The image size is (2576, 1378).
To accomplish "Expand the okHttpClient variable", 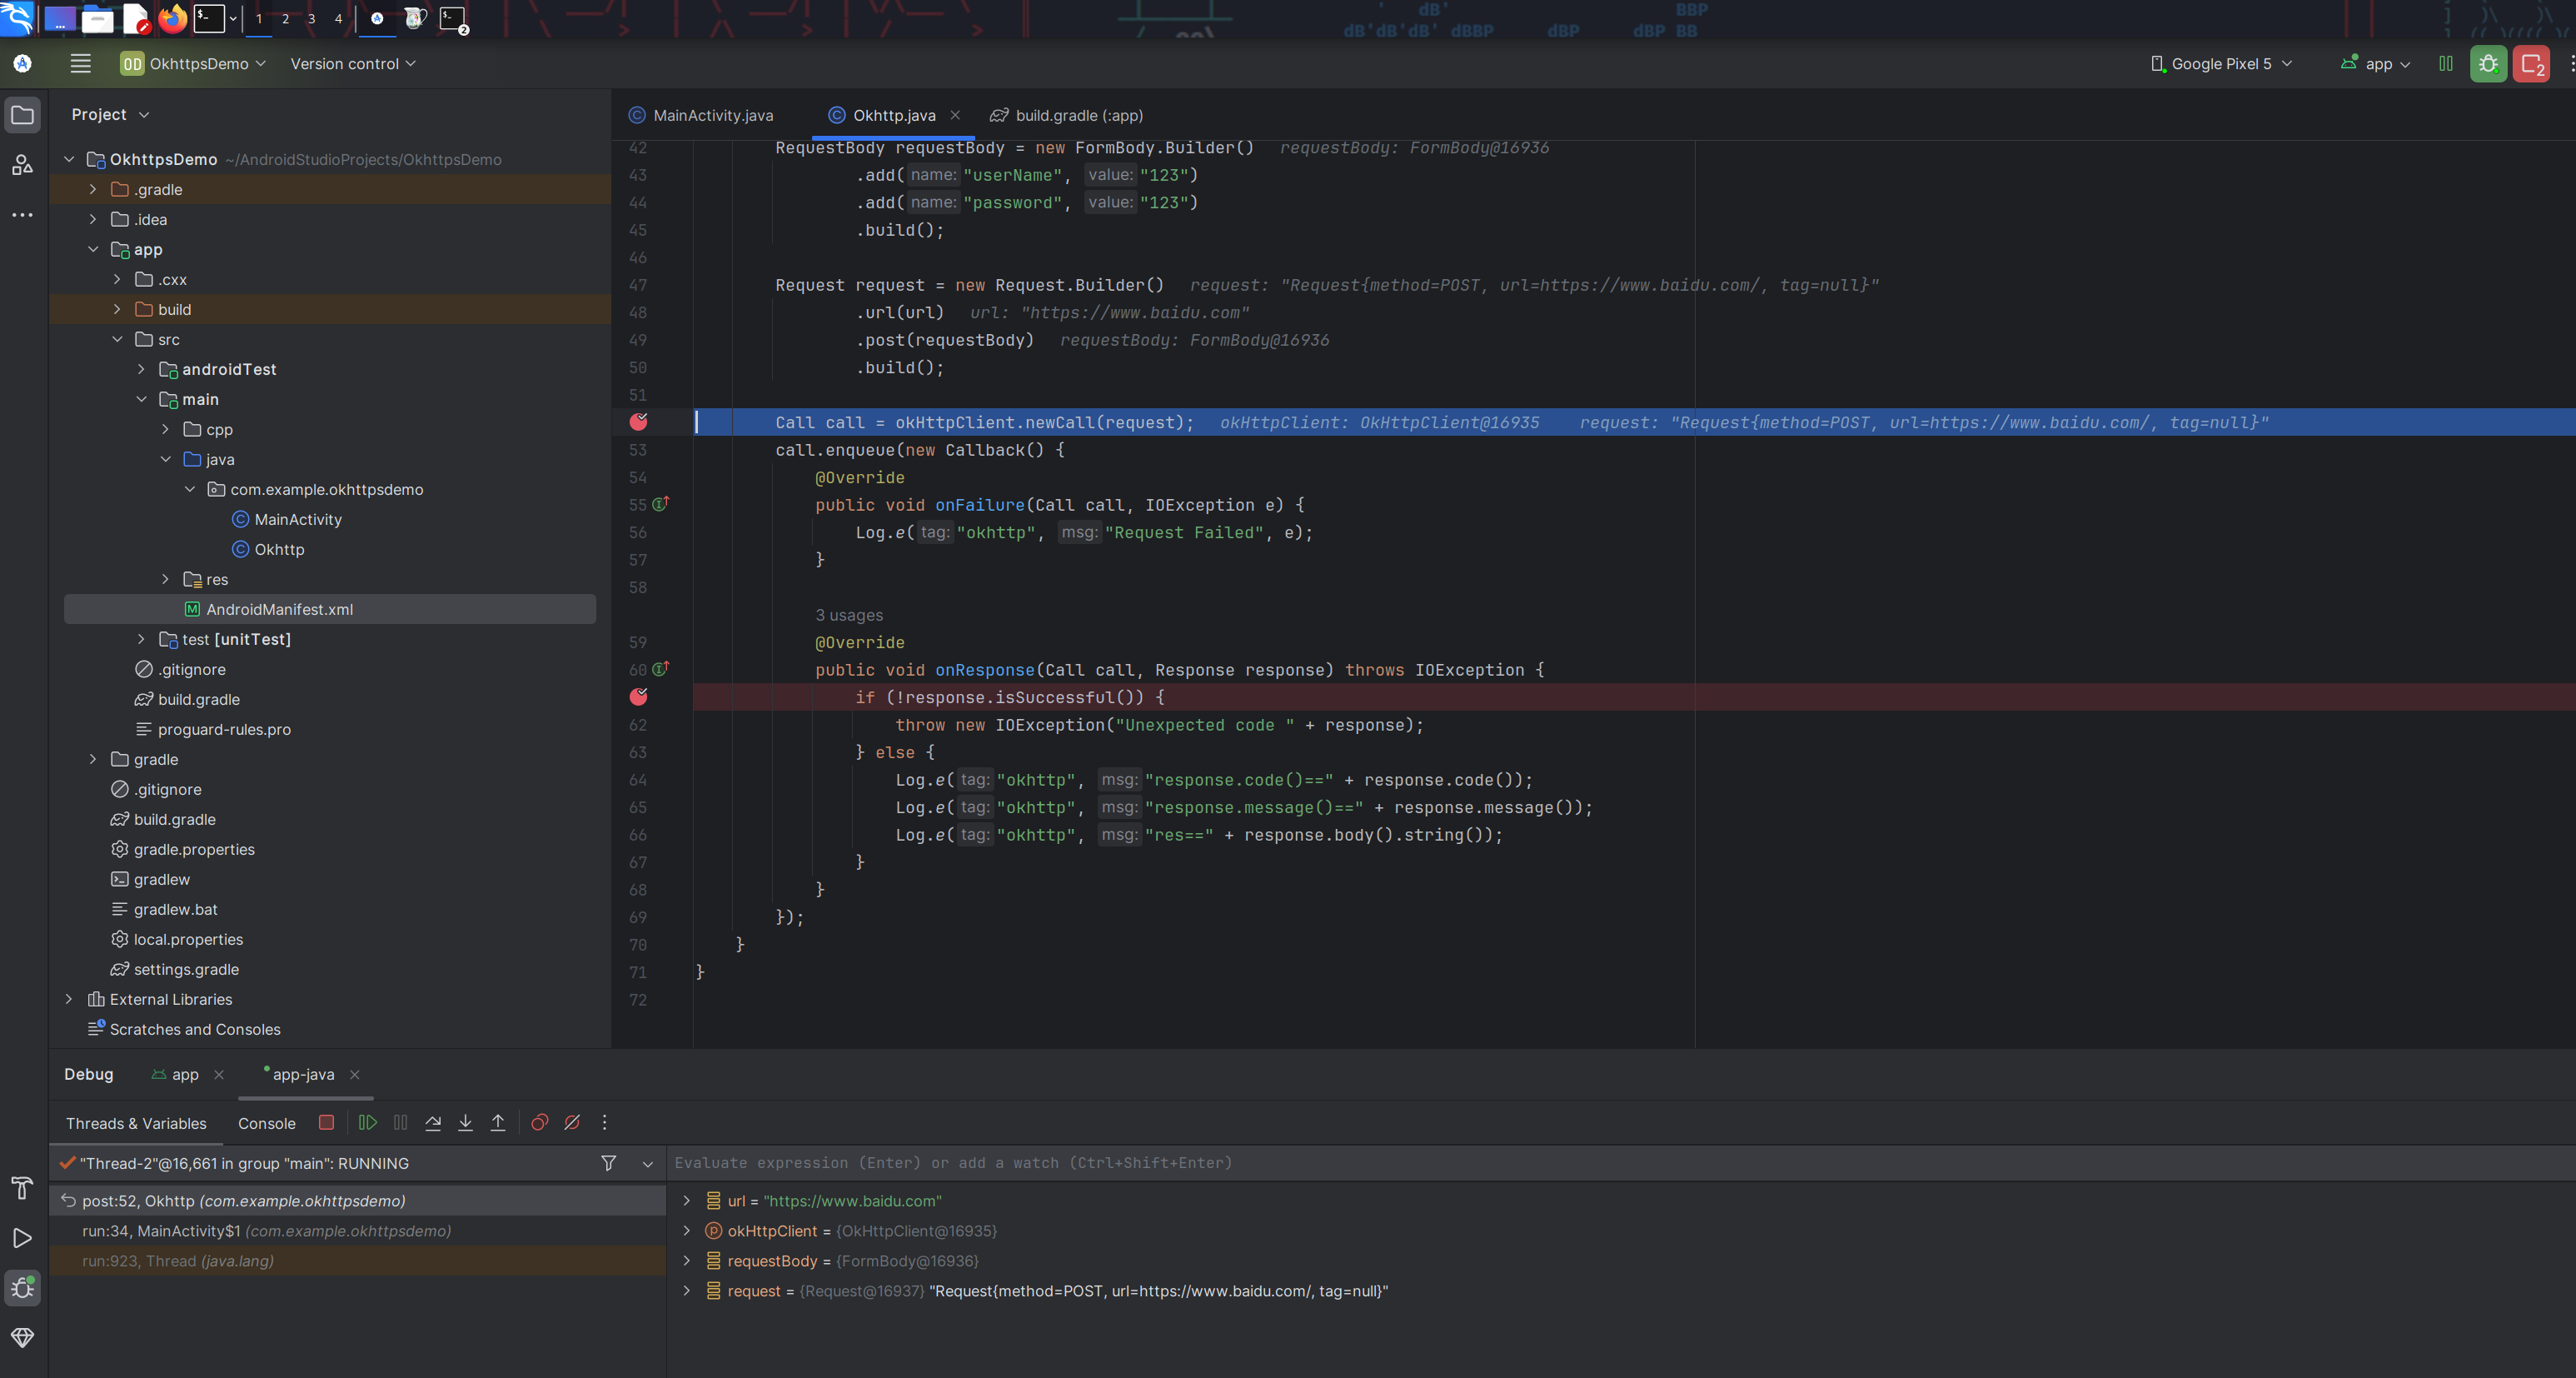I will point(687,1231).
